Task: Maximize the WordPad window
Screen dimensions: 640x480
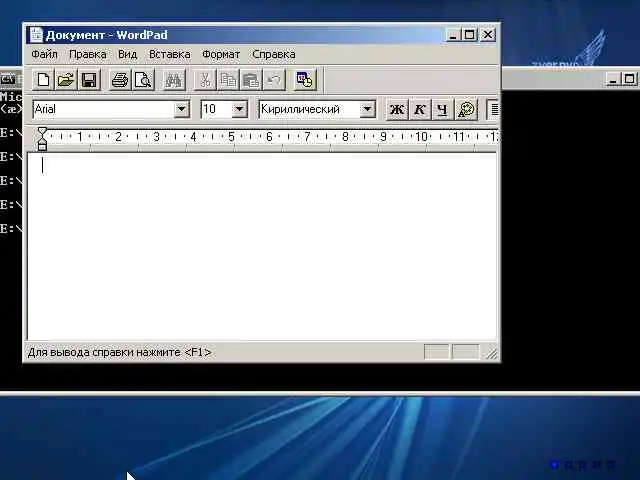Action: [x=469, y=35]
